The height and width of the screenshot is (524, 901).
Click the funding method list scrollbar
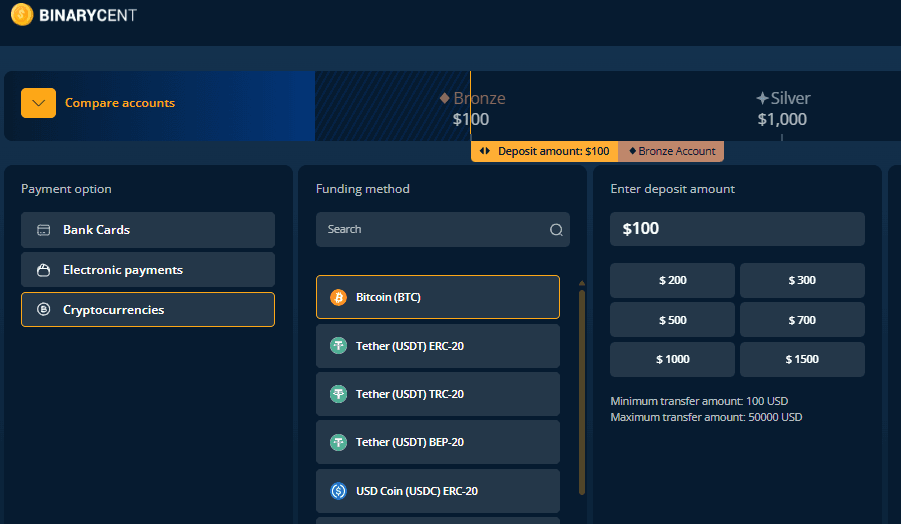pos(582,392)
